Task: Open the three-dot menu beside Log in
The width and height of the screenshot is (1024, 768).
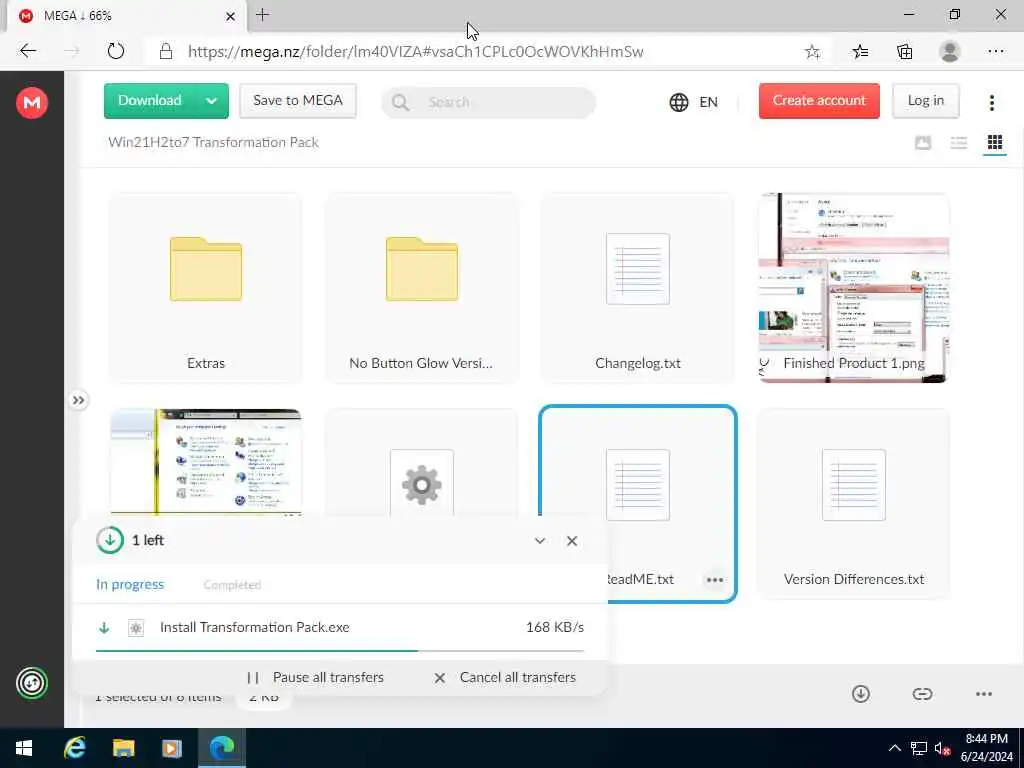Action: pos(992,103)
